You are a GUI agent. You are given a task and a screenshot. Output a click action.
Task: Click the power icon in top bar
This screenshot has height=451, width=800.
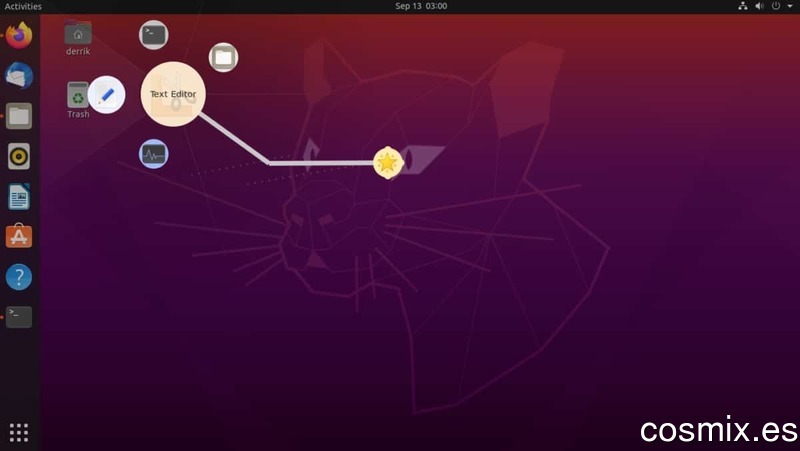pyautogui.click(x=776, y=6)
